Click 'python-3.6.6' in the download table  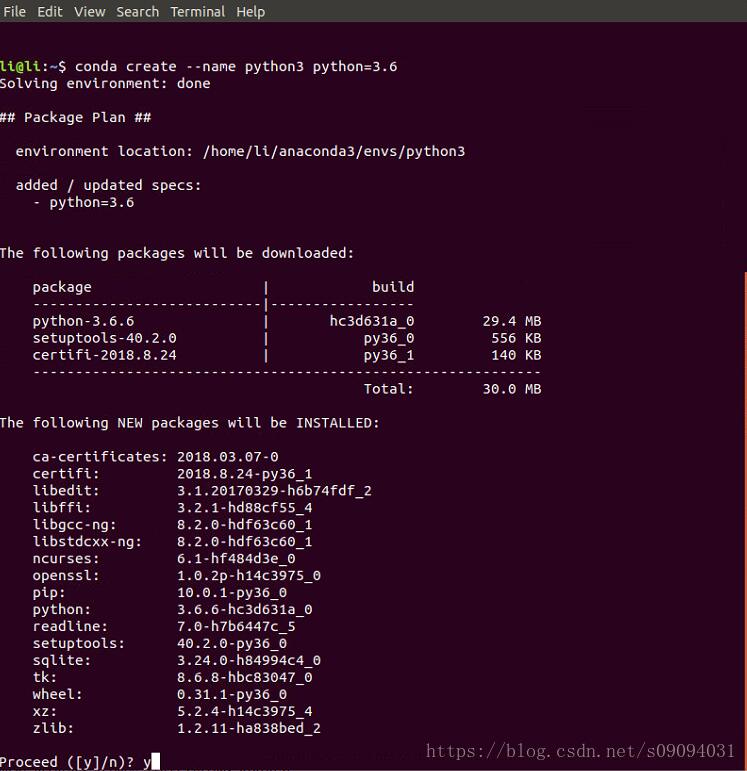click(83, 321)
